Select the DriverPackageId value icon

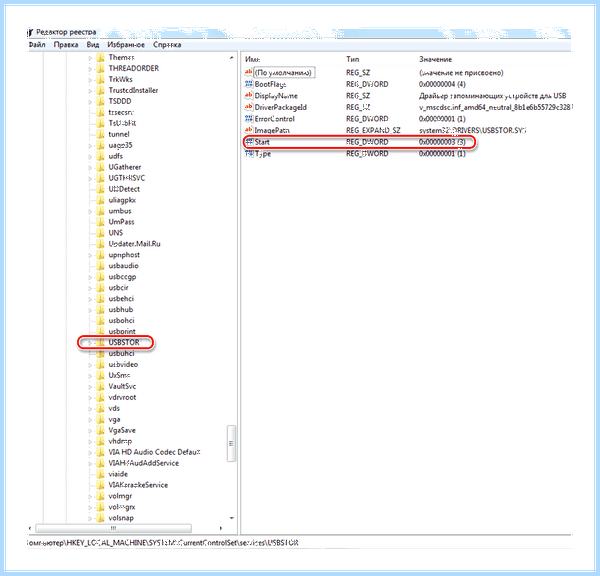tap(249, 107)
